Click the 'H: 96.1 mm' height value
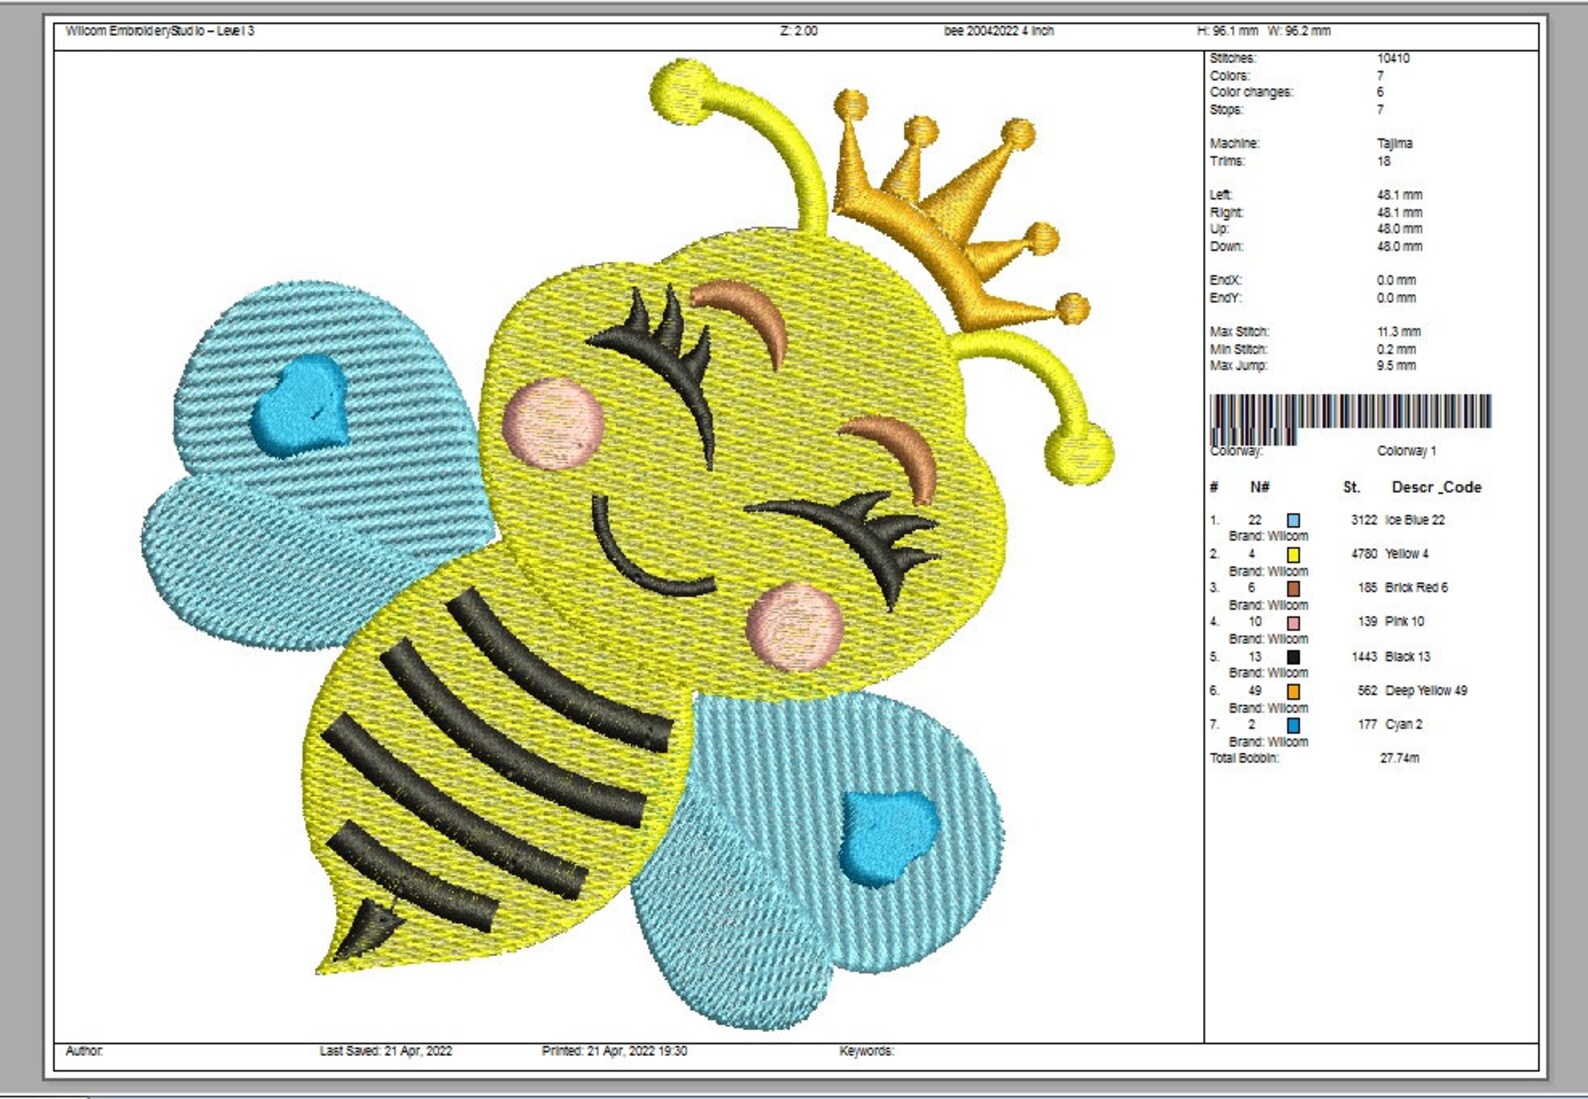The height and width of the screenshot is (1099, 1588). coord(1227,31)
